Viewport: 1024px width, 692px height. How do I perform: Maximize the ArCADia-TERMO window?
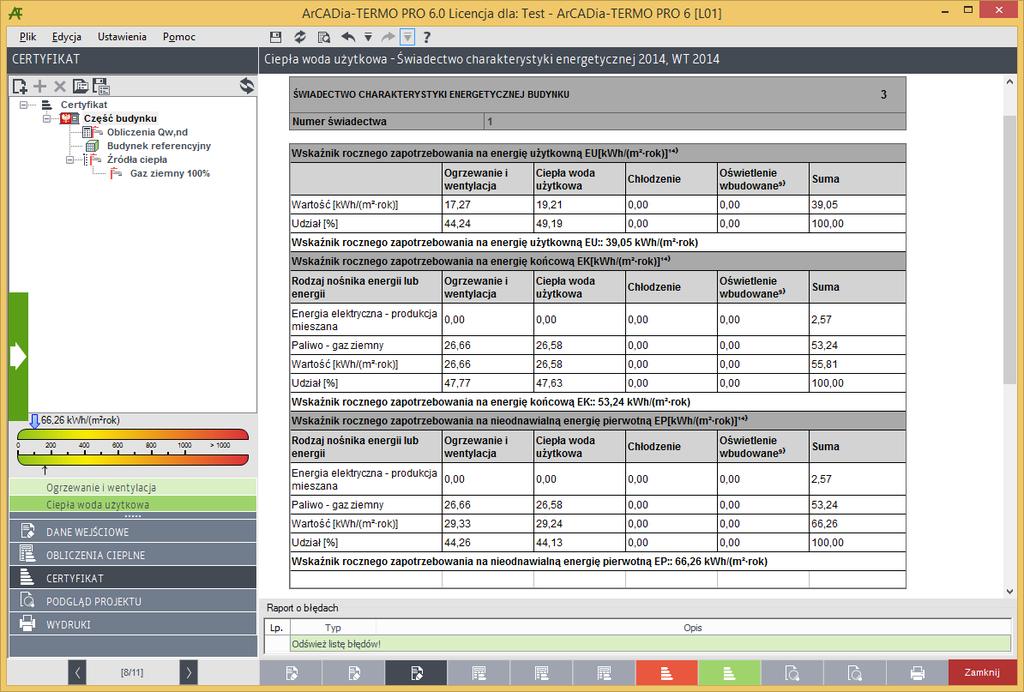[x=968, y=10]
